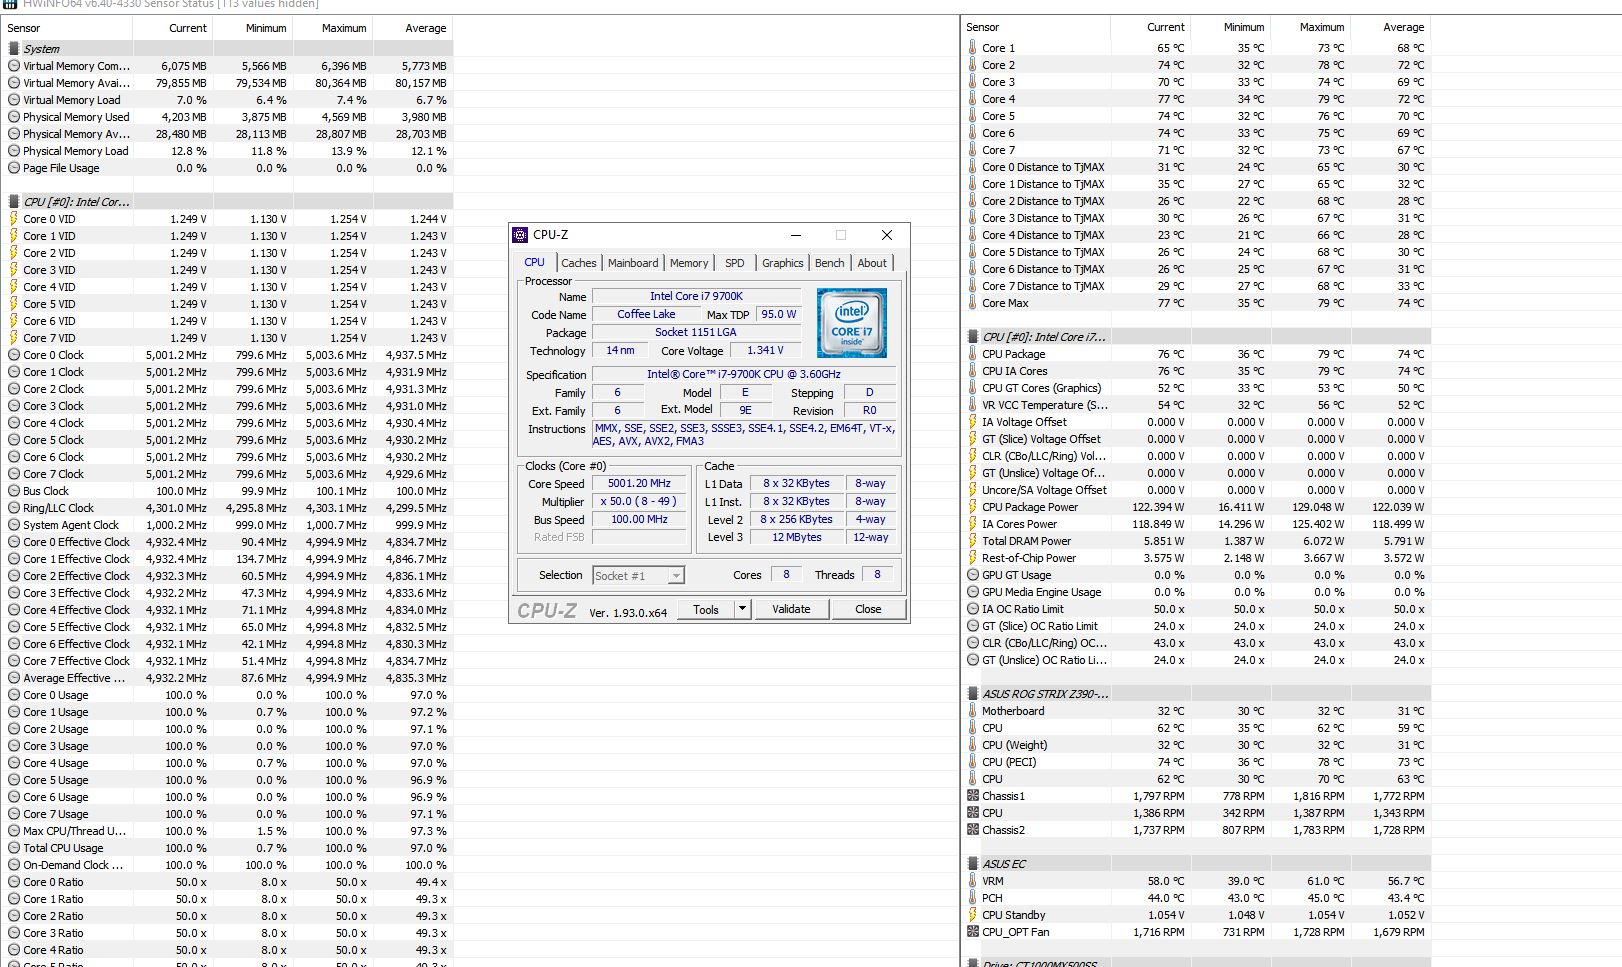
Task: Click the thermometer icon beside Core Max
Action: [x=973, y=303]
